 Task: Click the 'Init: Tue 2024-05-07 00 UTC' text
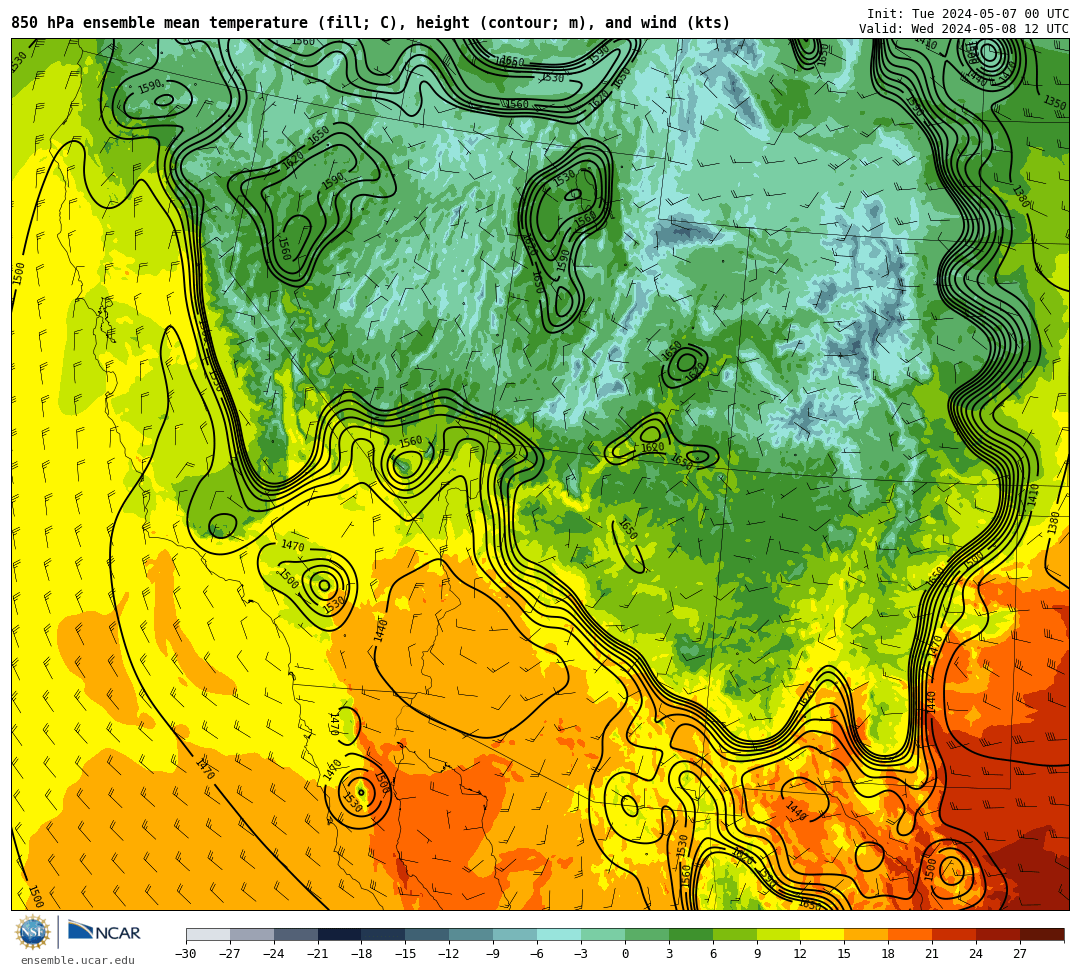[968, 14]
